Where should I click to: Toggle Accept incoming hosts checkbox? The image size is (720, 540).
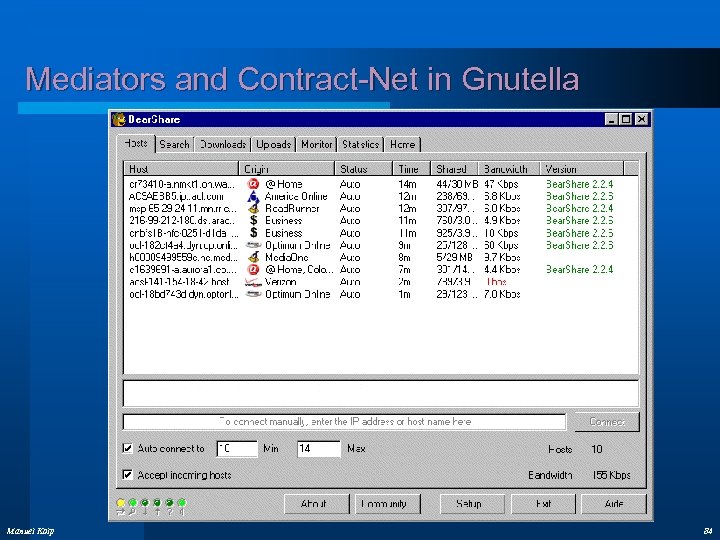coord(128,475)
